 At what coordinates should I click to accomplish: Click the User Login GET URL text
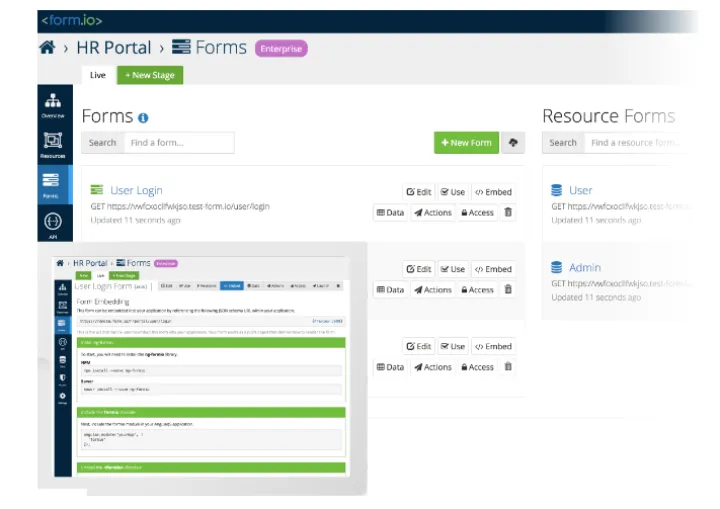(180, 206)
